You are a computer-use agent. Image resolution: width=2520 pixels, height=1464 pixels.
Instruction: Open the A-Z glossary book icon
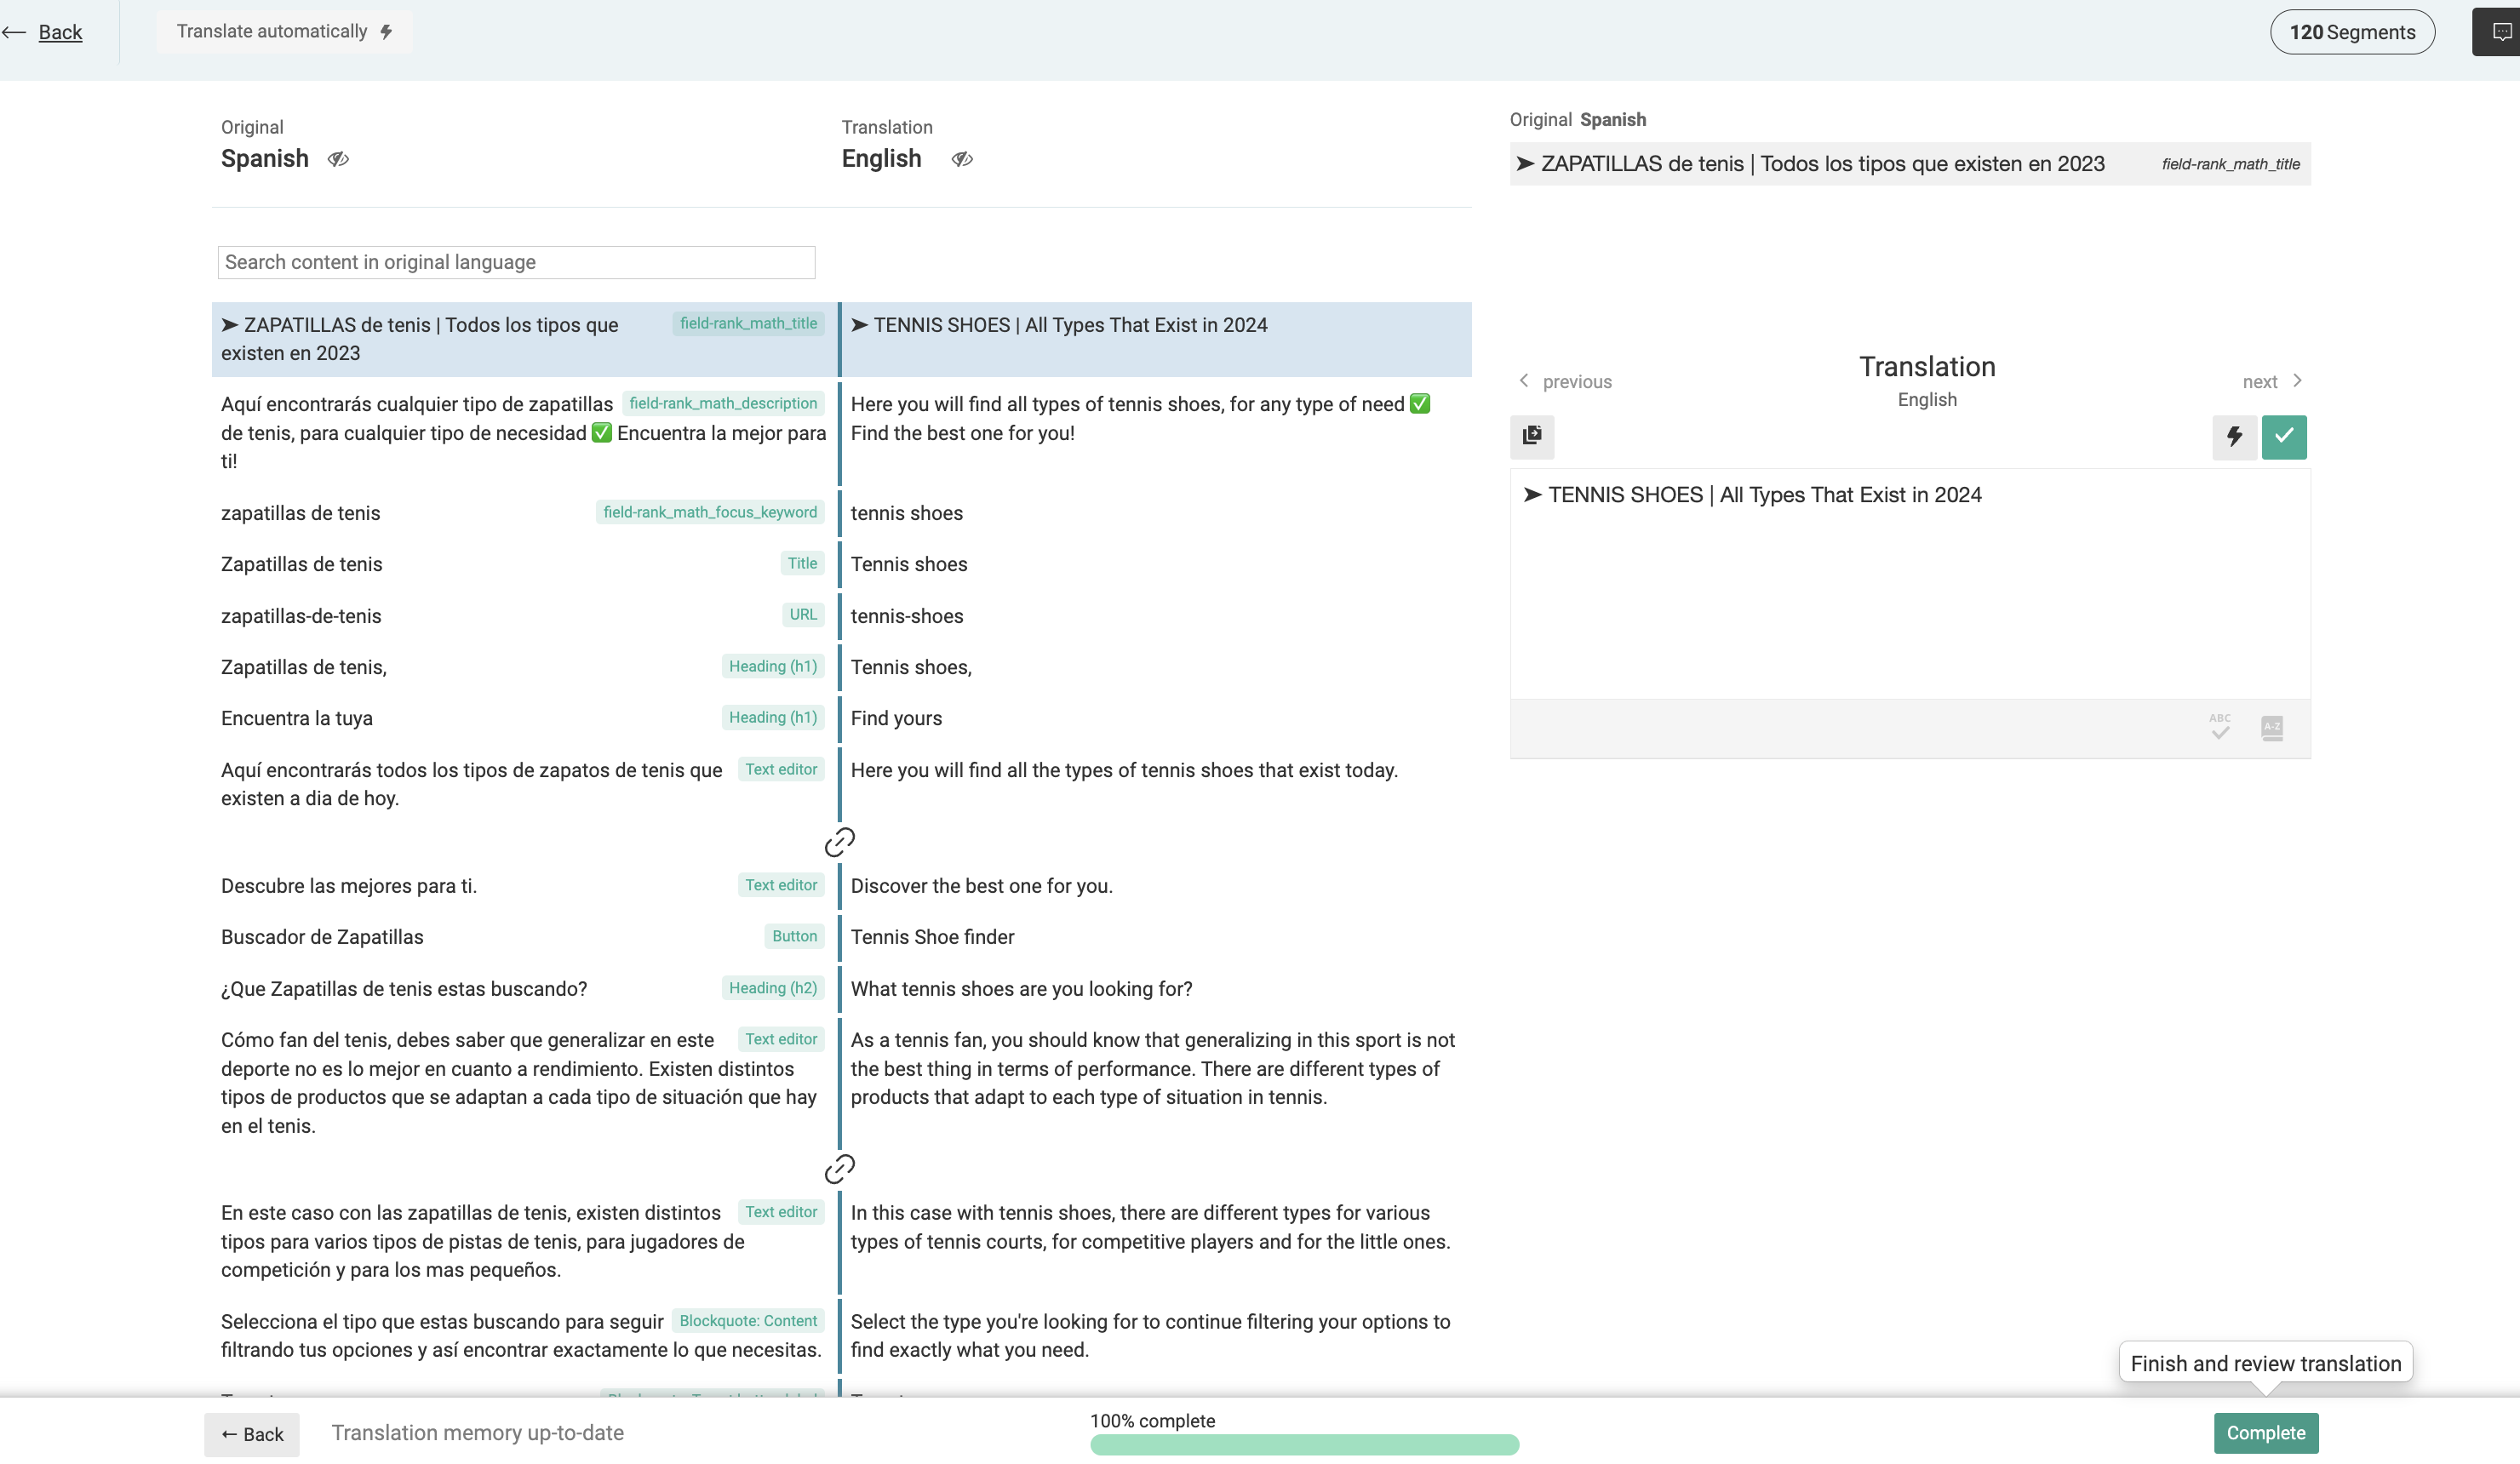[2271, 727]
